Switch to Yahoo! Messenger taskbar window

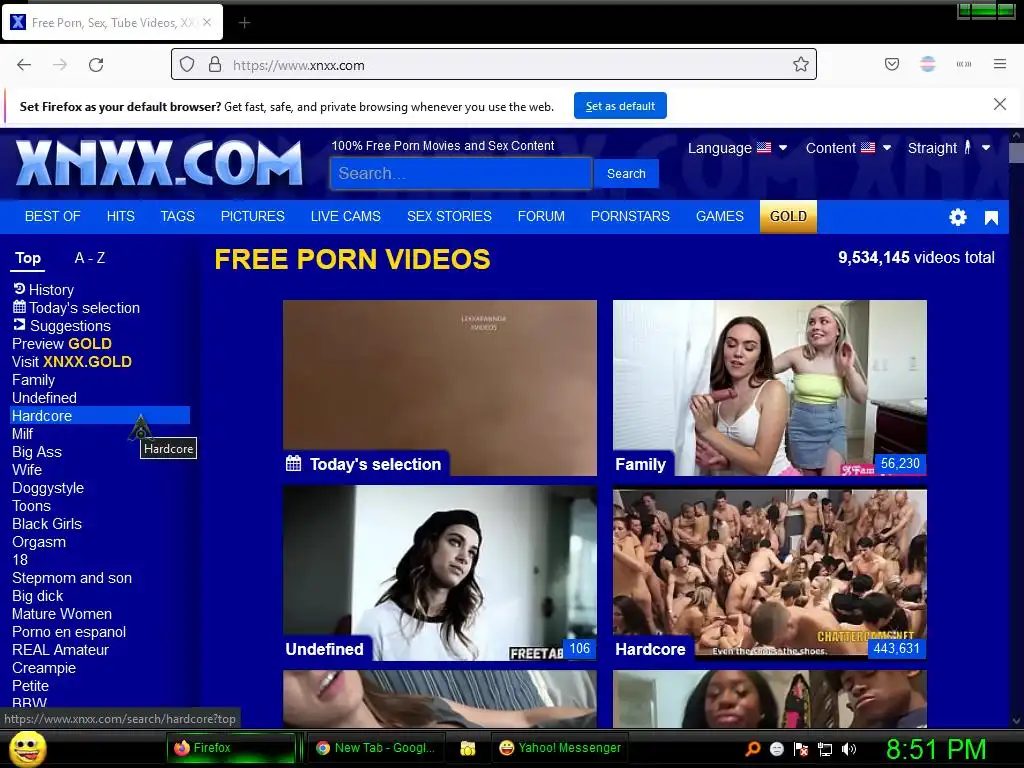point(560,748)
